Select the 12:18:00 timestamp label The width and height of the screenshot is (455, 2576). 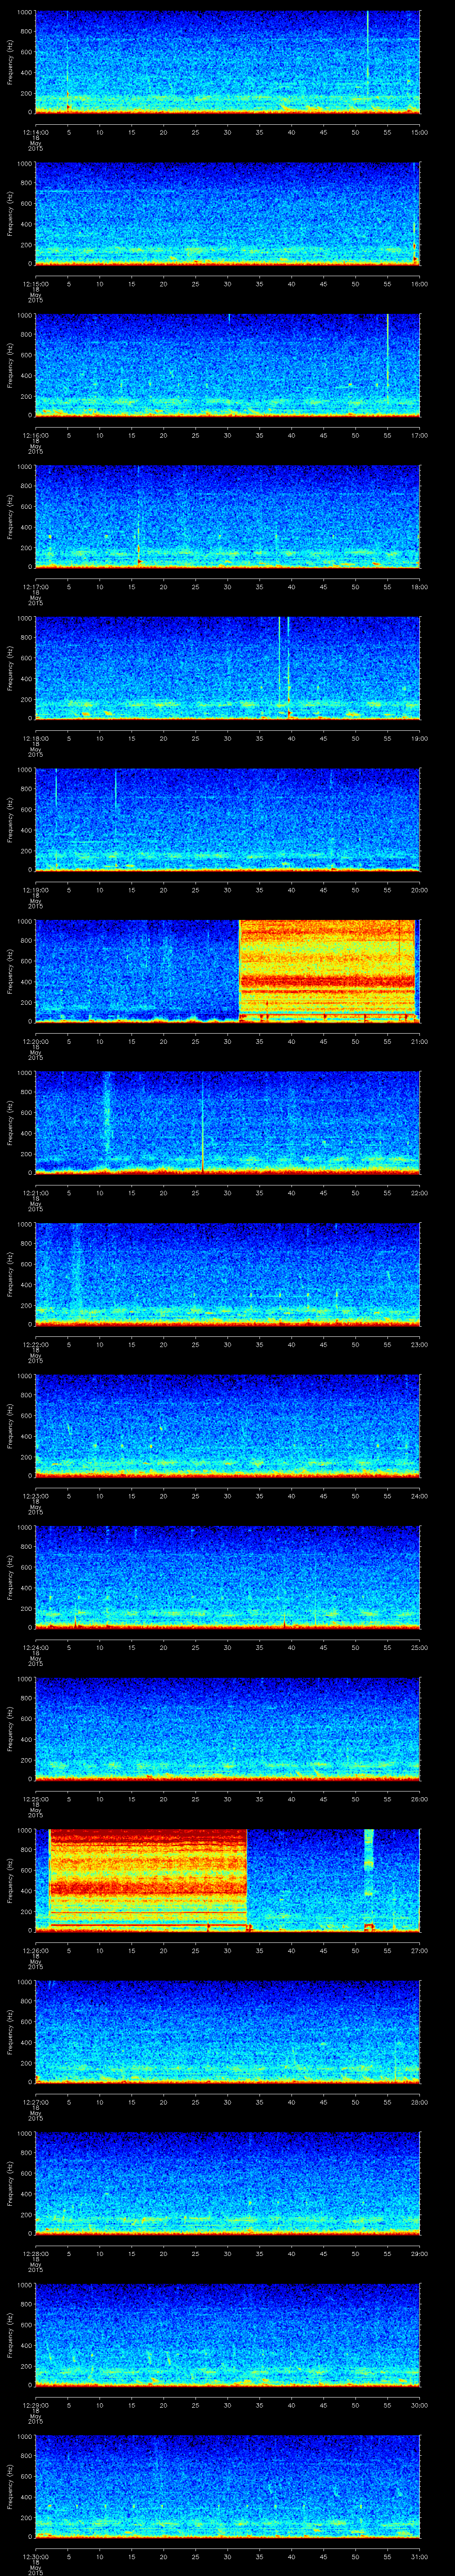pos(36,738)
